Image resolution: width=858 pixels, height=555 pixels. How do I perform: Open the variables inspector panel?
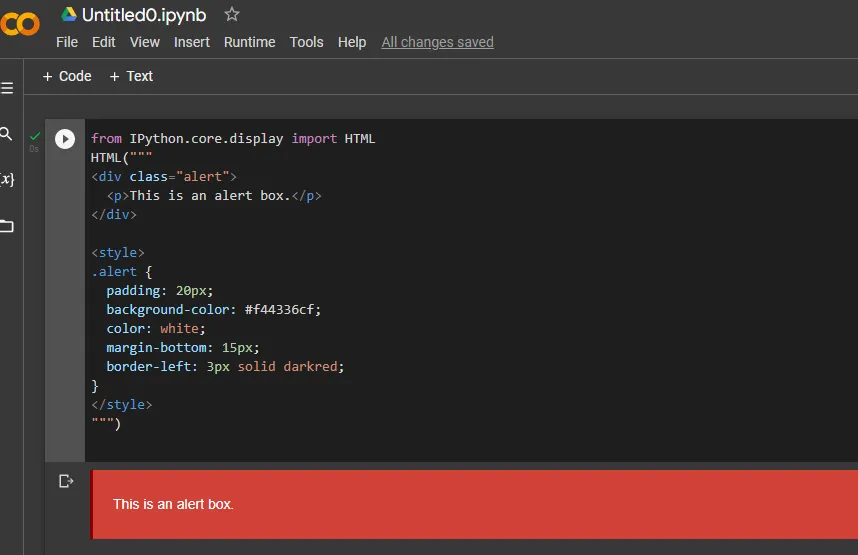click(x=7, y=179)
